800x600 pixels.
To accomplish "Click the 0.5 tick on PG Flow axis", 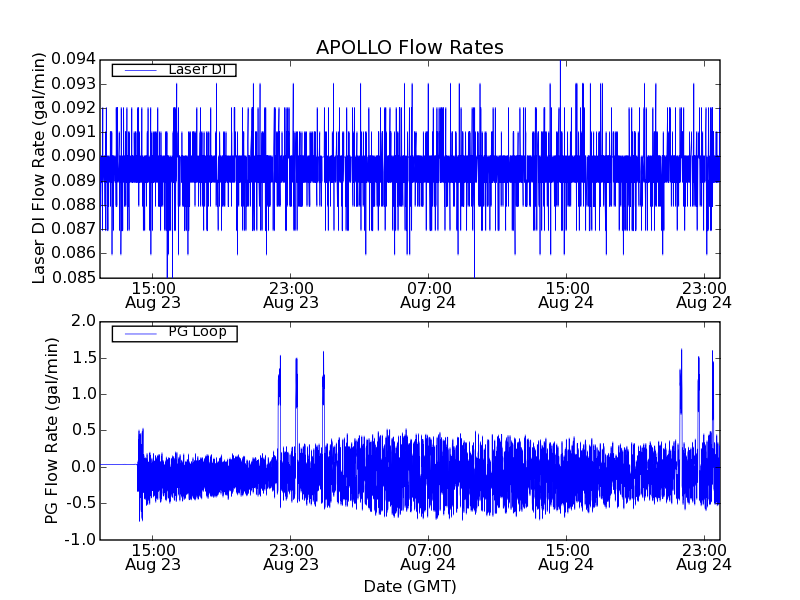I will (x=84, y=430).
